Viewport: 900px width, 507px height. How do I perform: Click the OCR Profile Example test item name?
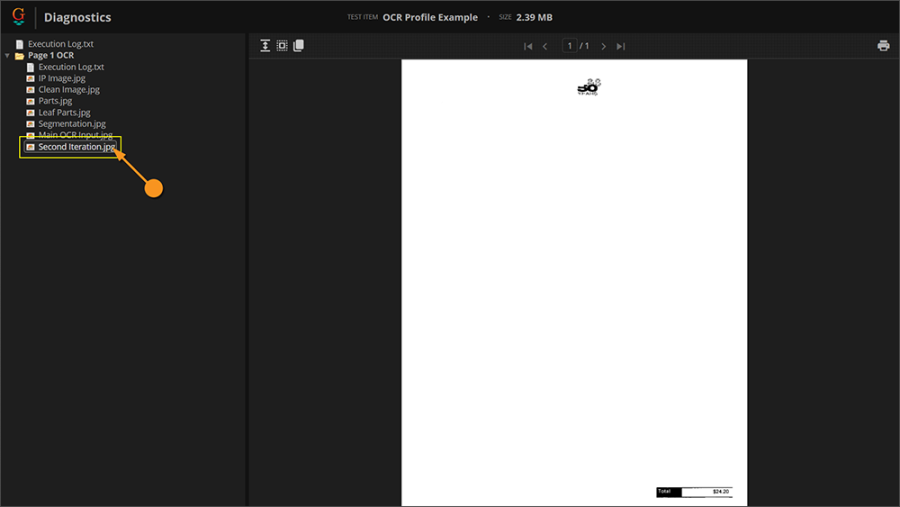430,17
